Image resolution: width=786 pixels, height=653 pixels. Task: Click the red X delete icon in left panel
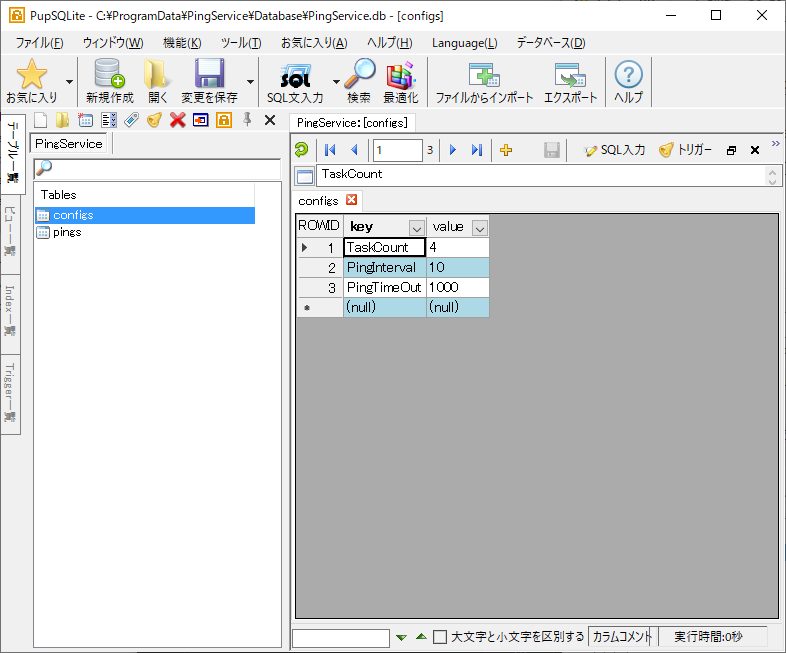click(x=177, y=120)
